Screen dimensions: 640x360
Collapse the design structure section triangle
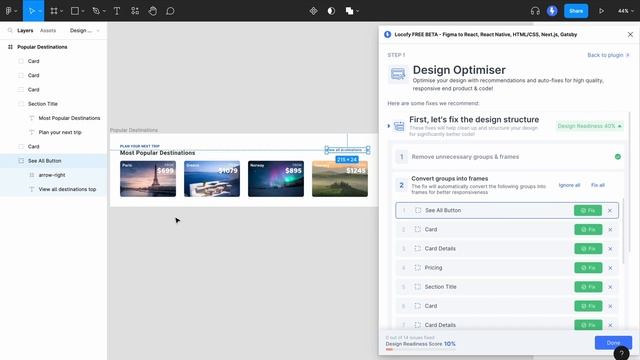389,126
